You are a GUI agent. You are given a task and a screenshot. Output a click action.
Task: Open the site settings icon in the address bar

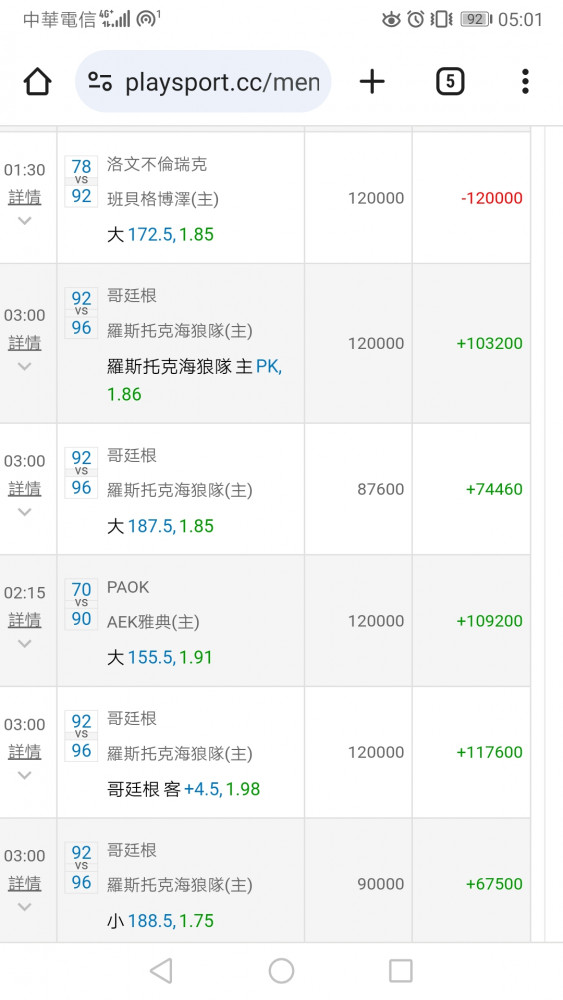[100, 82]
